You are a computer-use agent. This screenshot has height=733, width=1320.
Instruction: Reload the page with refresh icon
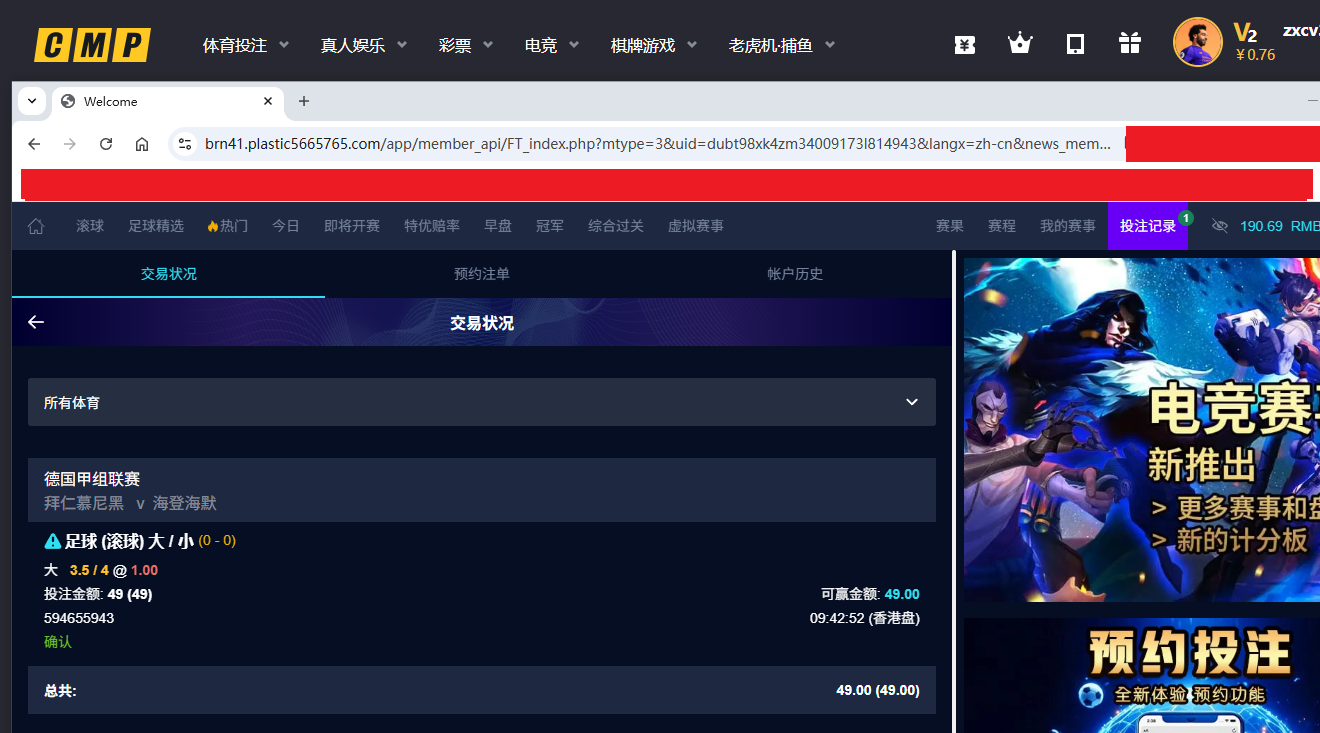click(x=106, y=144)
